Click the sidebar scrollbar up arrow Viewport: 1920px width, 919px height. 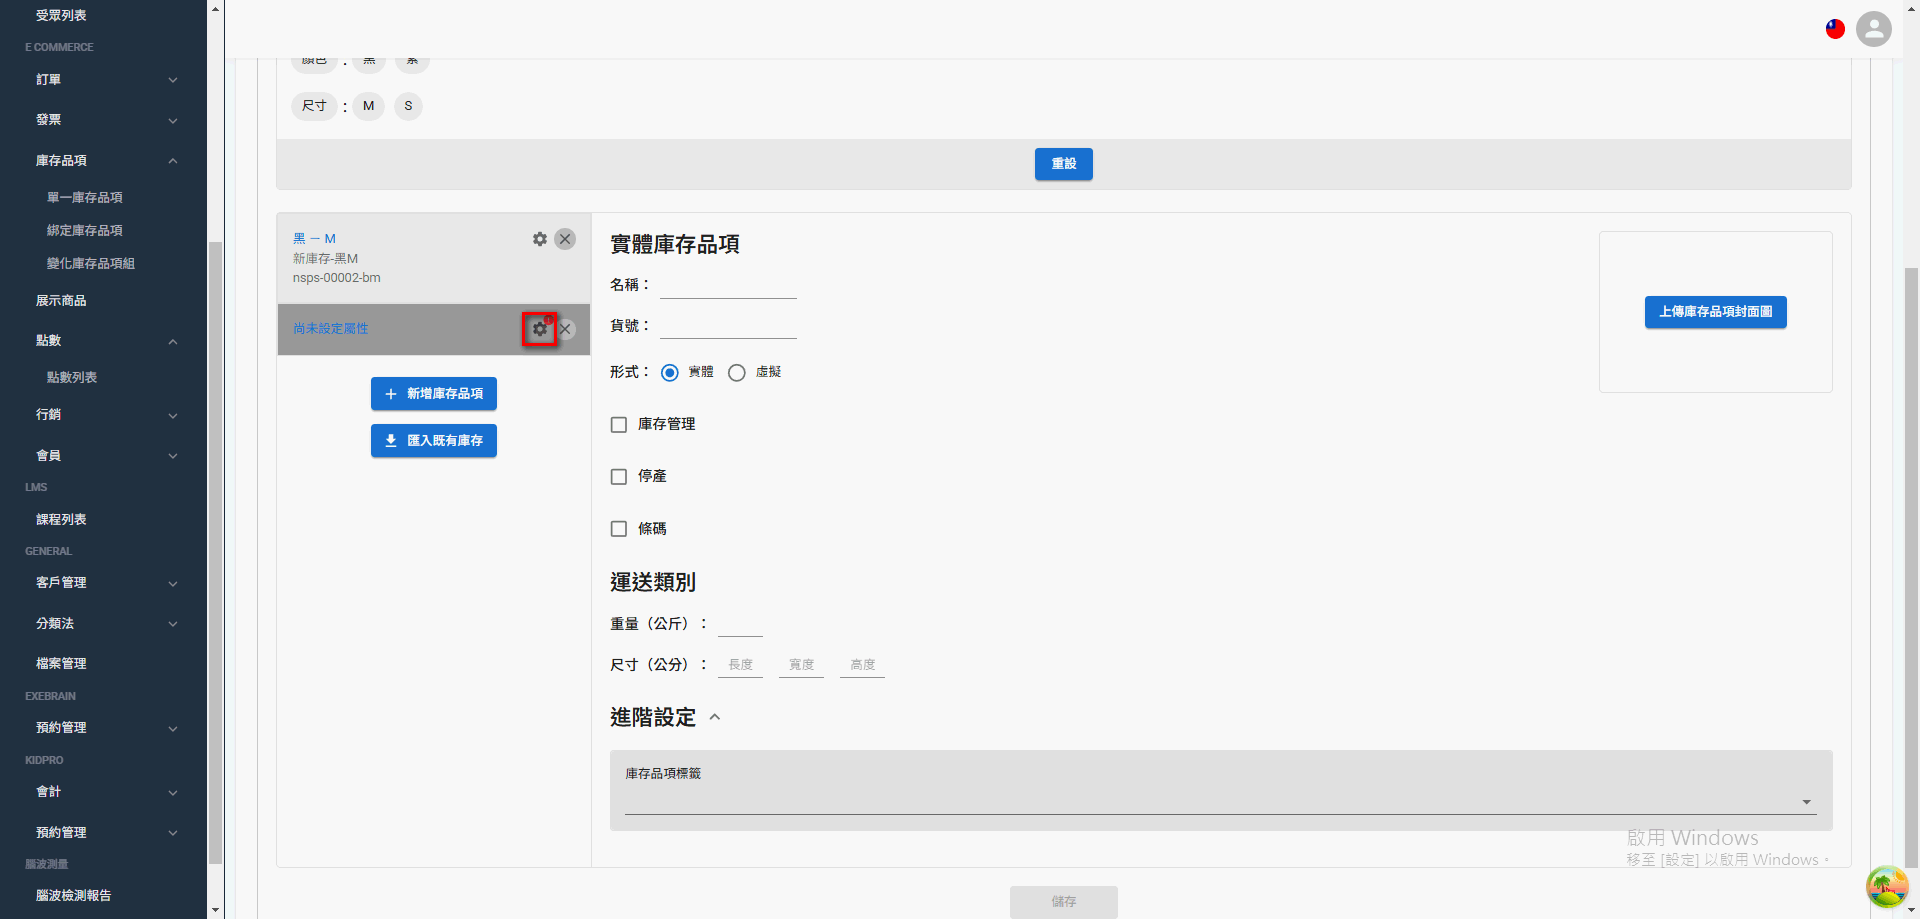(216, 8)
